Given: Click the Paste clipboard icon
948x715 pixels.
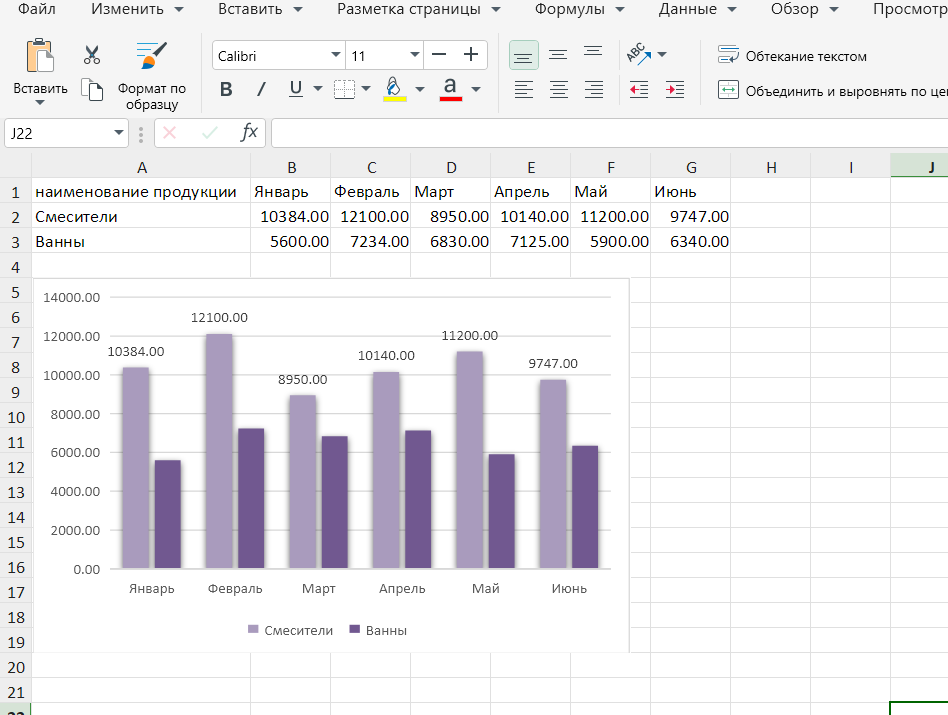Looking at the screenshot, I should pyautogui.click(x=41, y=56).
